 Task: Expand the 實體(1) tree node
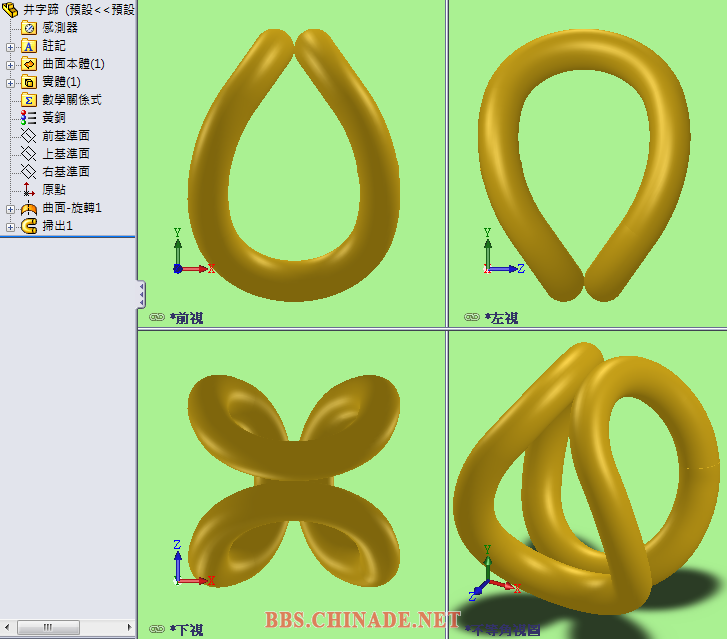[x=10, y=83]
